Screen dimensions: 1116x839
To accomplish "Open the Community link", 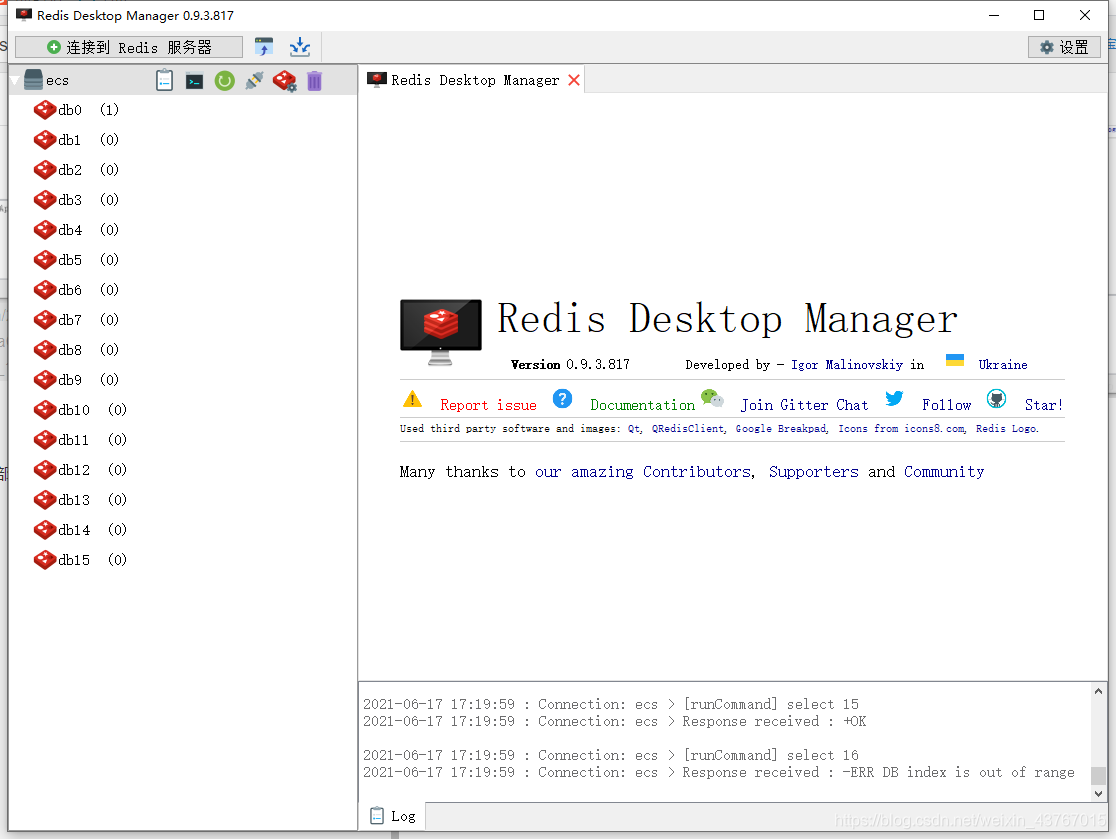I will tap(944, 472).
